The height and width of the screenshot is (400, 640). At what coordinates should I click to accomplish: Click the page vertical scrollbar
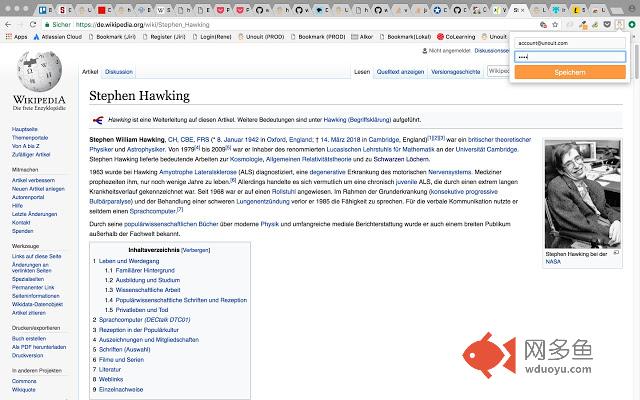tap(637, 61)
